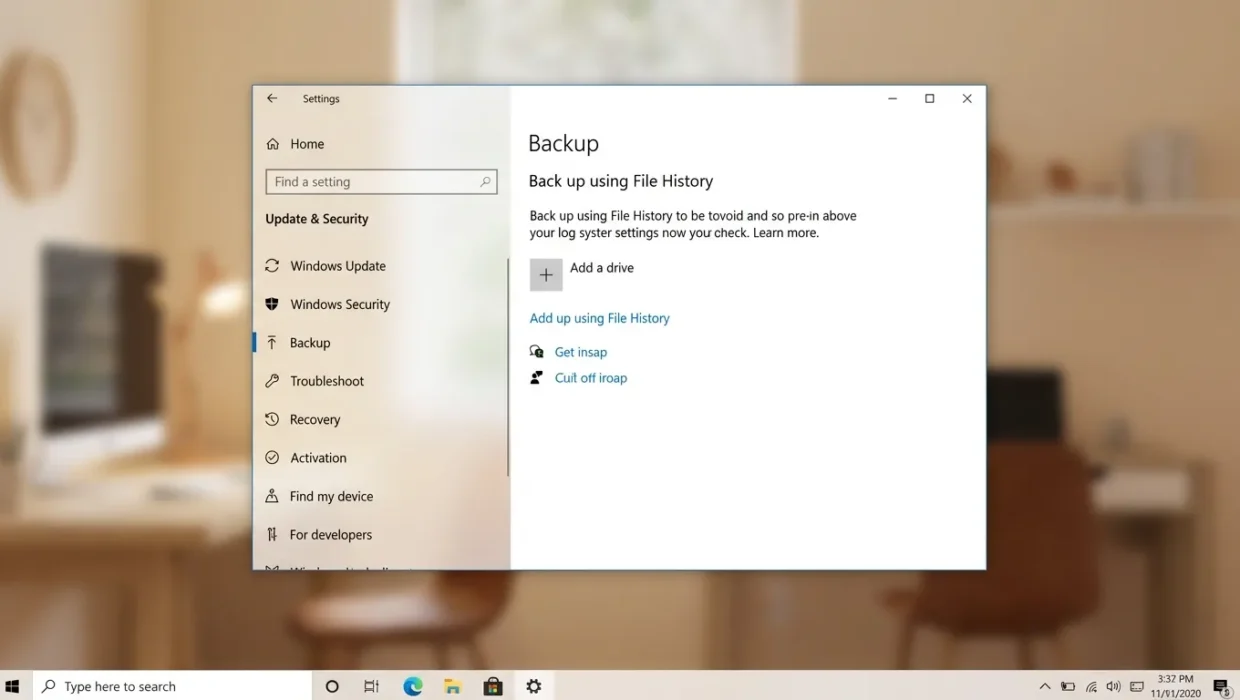
Task: Open Add up using File History link
Action: (599, 318)
